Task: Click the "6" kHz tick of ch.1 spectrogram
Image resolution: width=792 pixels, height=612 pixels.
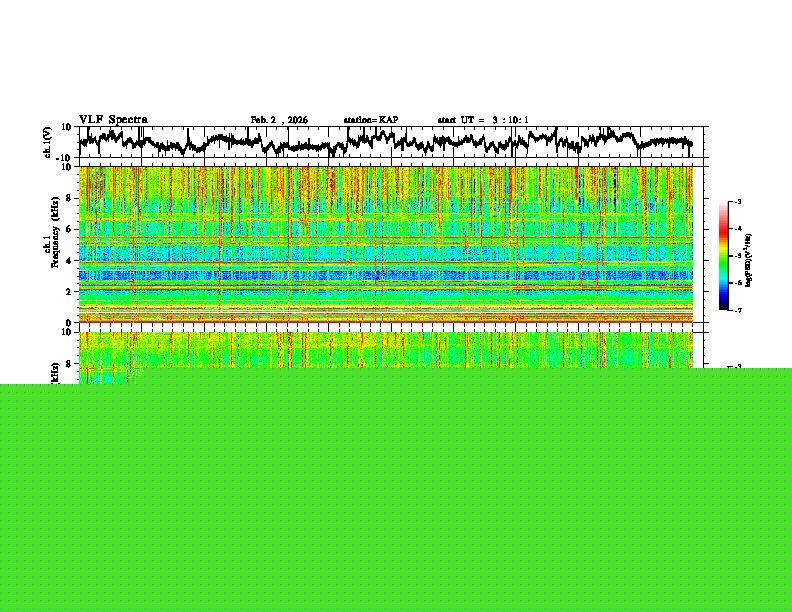Action: pyautogui.click(x=70, y=229)
